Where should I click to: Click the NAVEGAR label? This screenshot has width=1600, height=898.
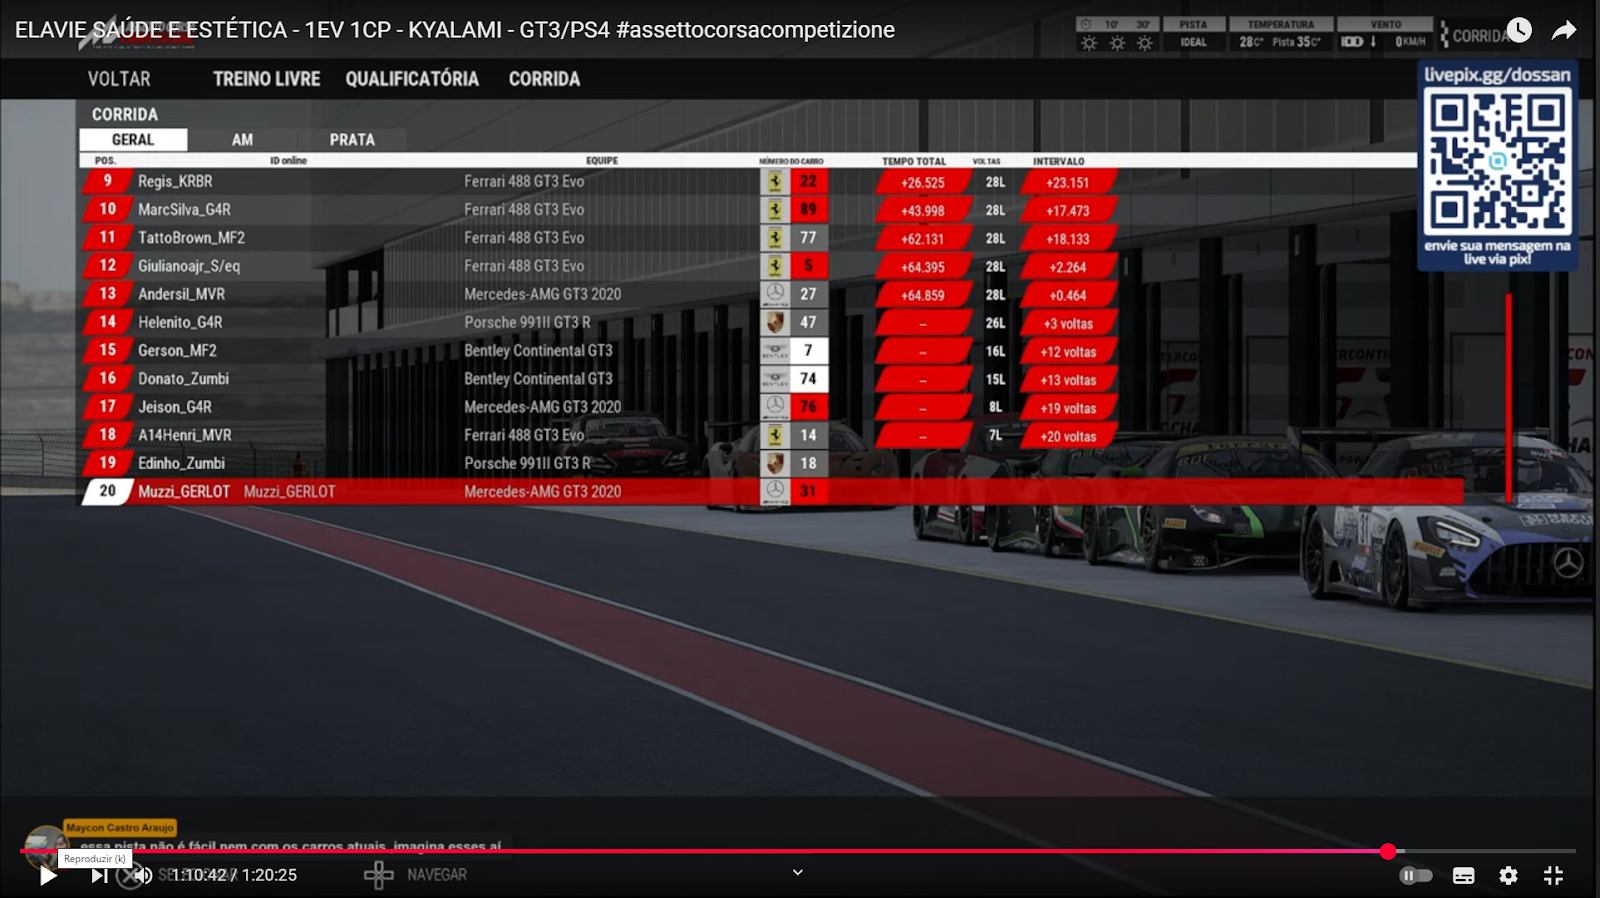pos(437,875)
